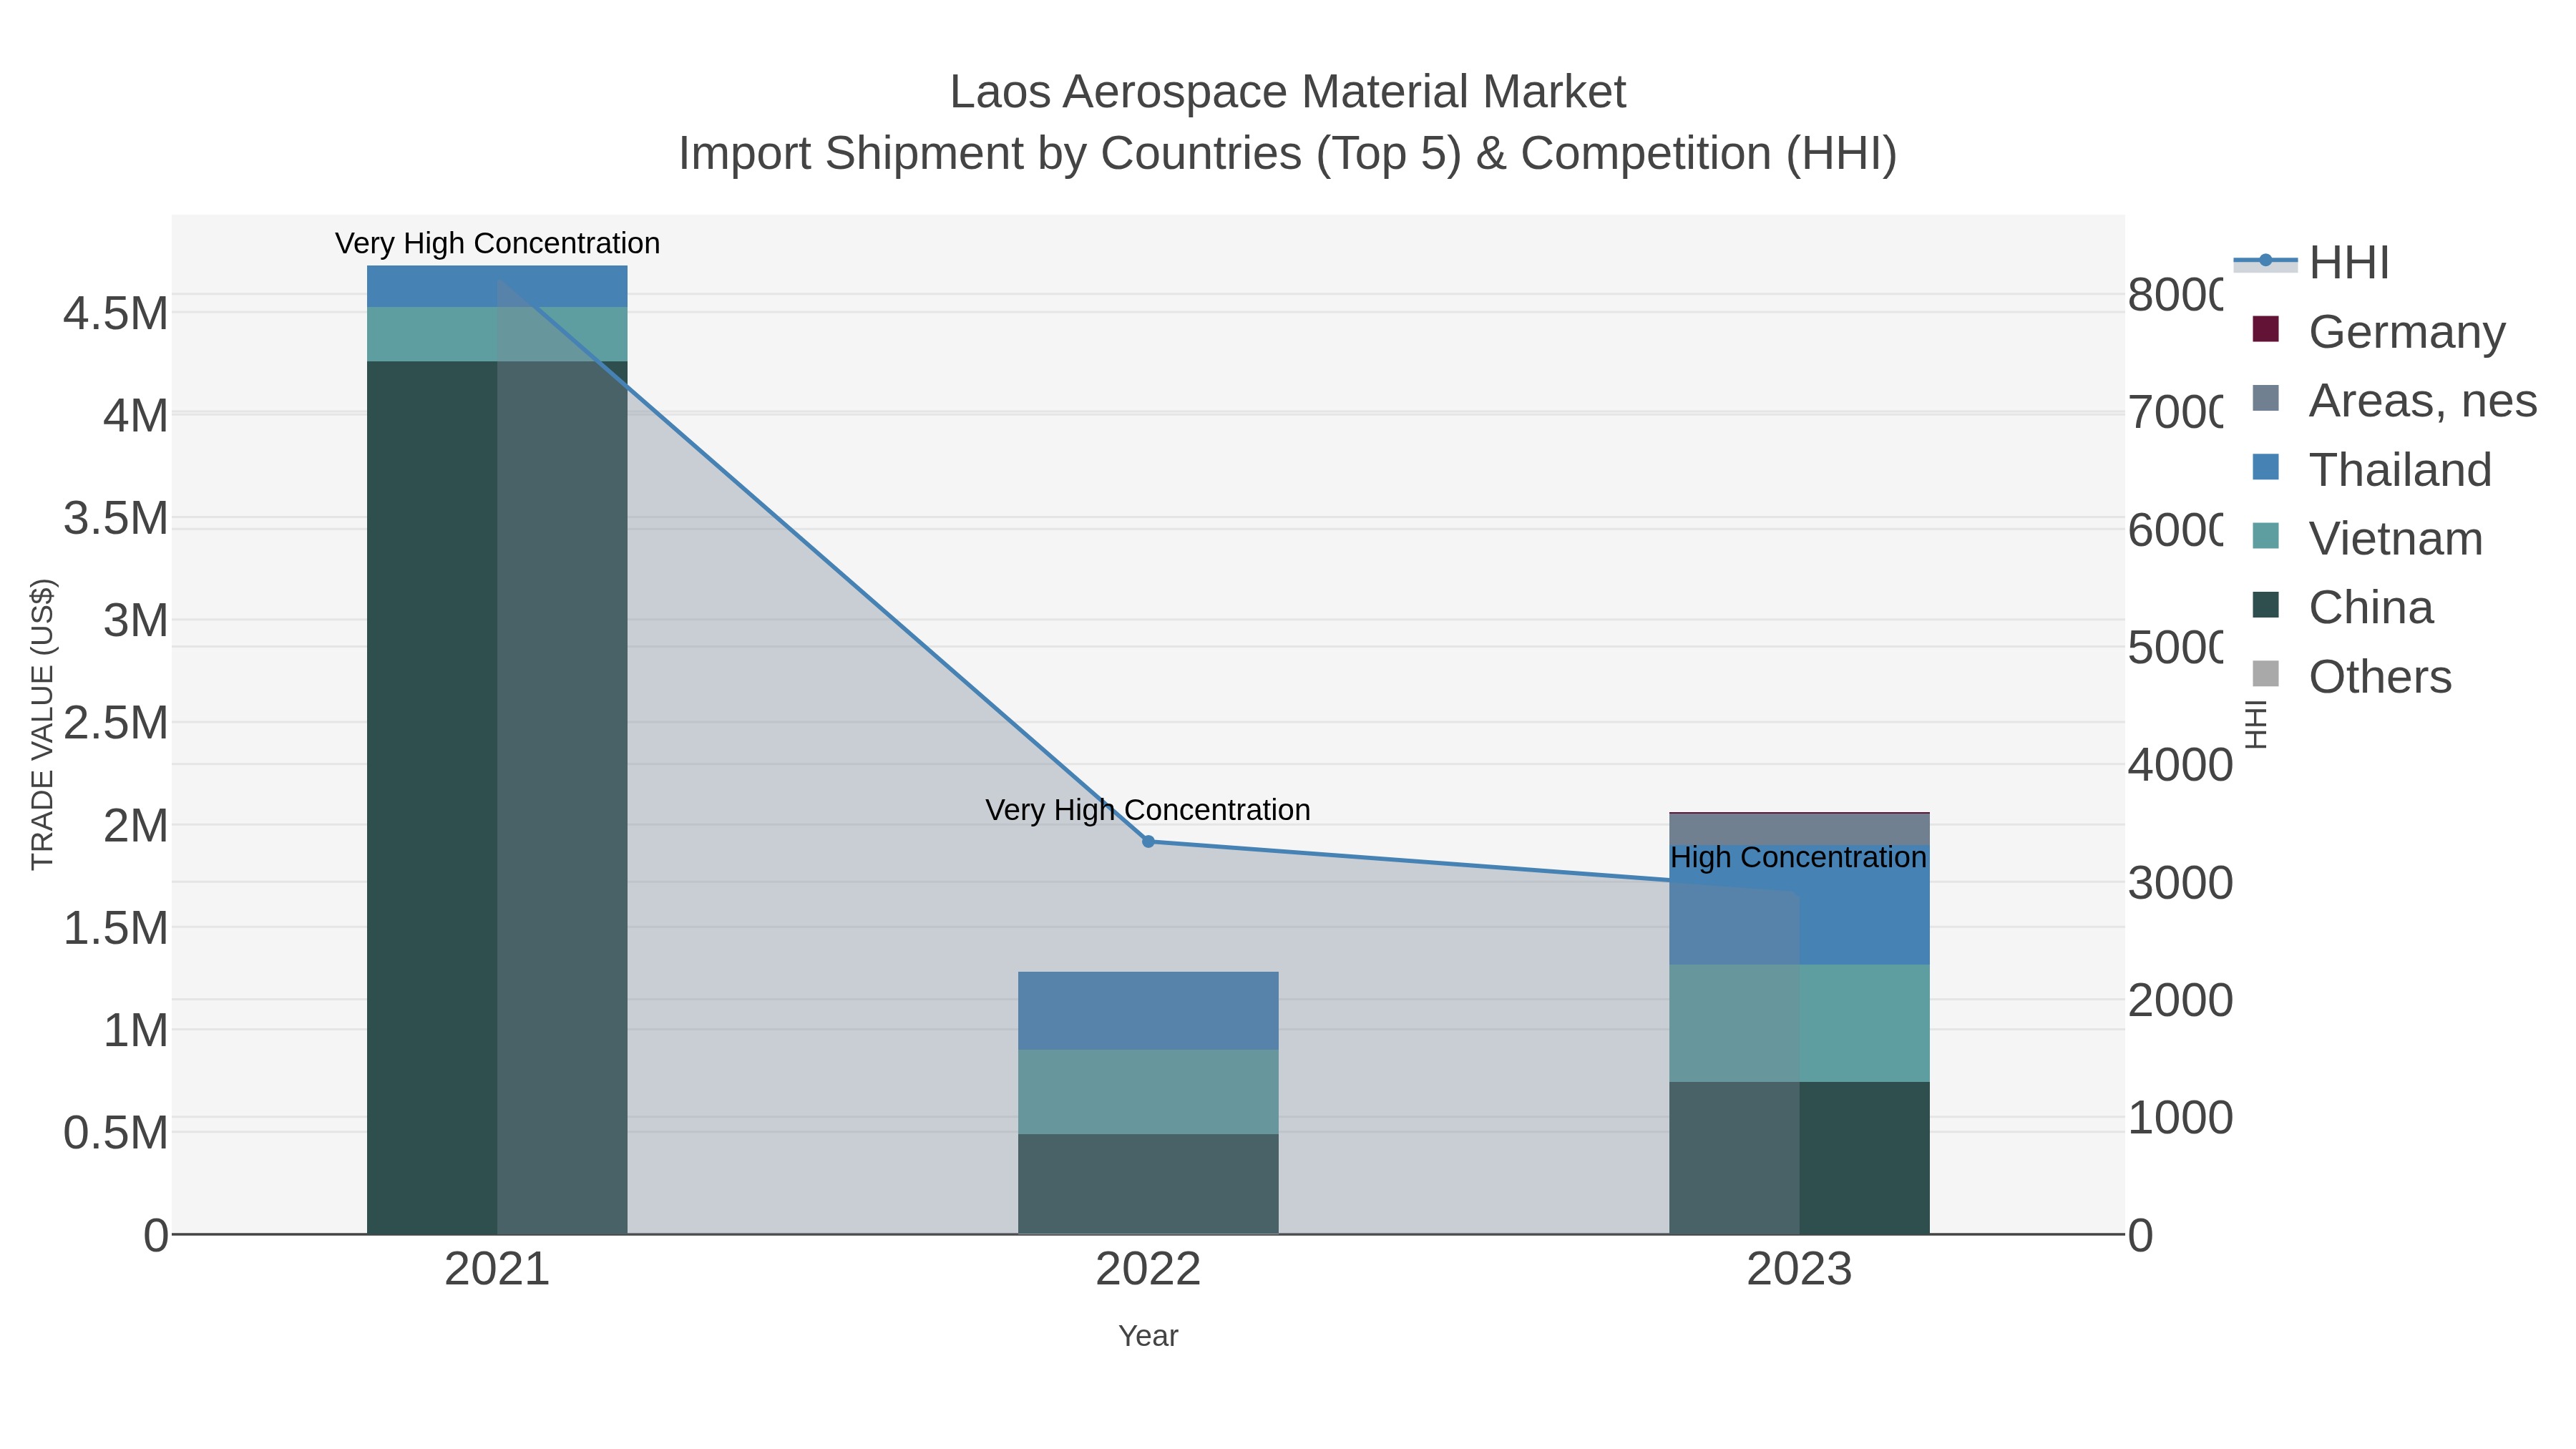This screenshot has width=2576, height=1449.
Task: Select the HHI data point for 2022
Action: (x=1148, y=842)
